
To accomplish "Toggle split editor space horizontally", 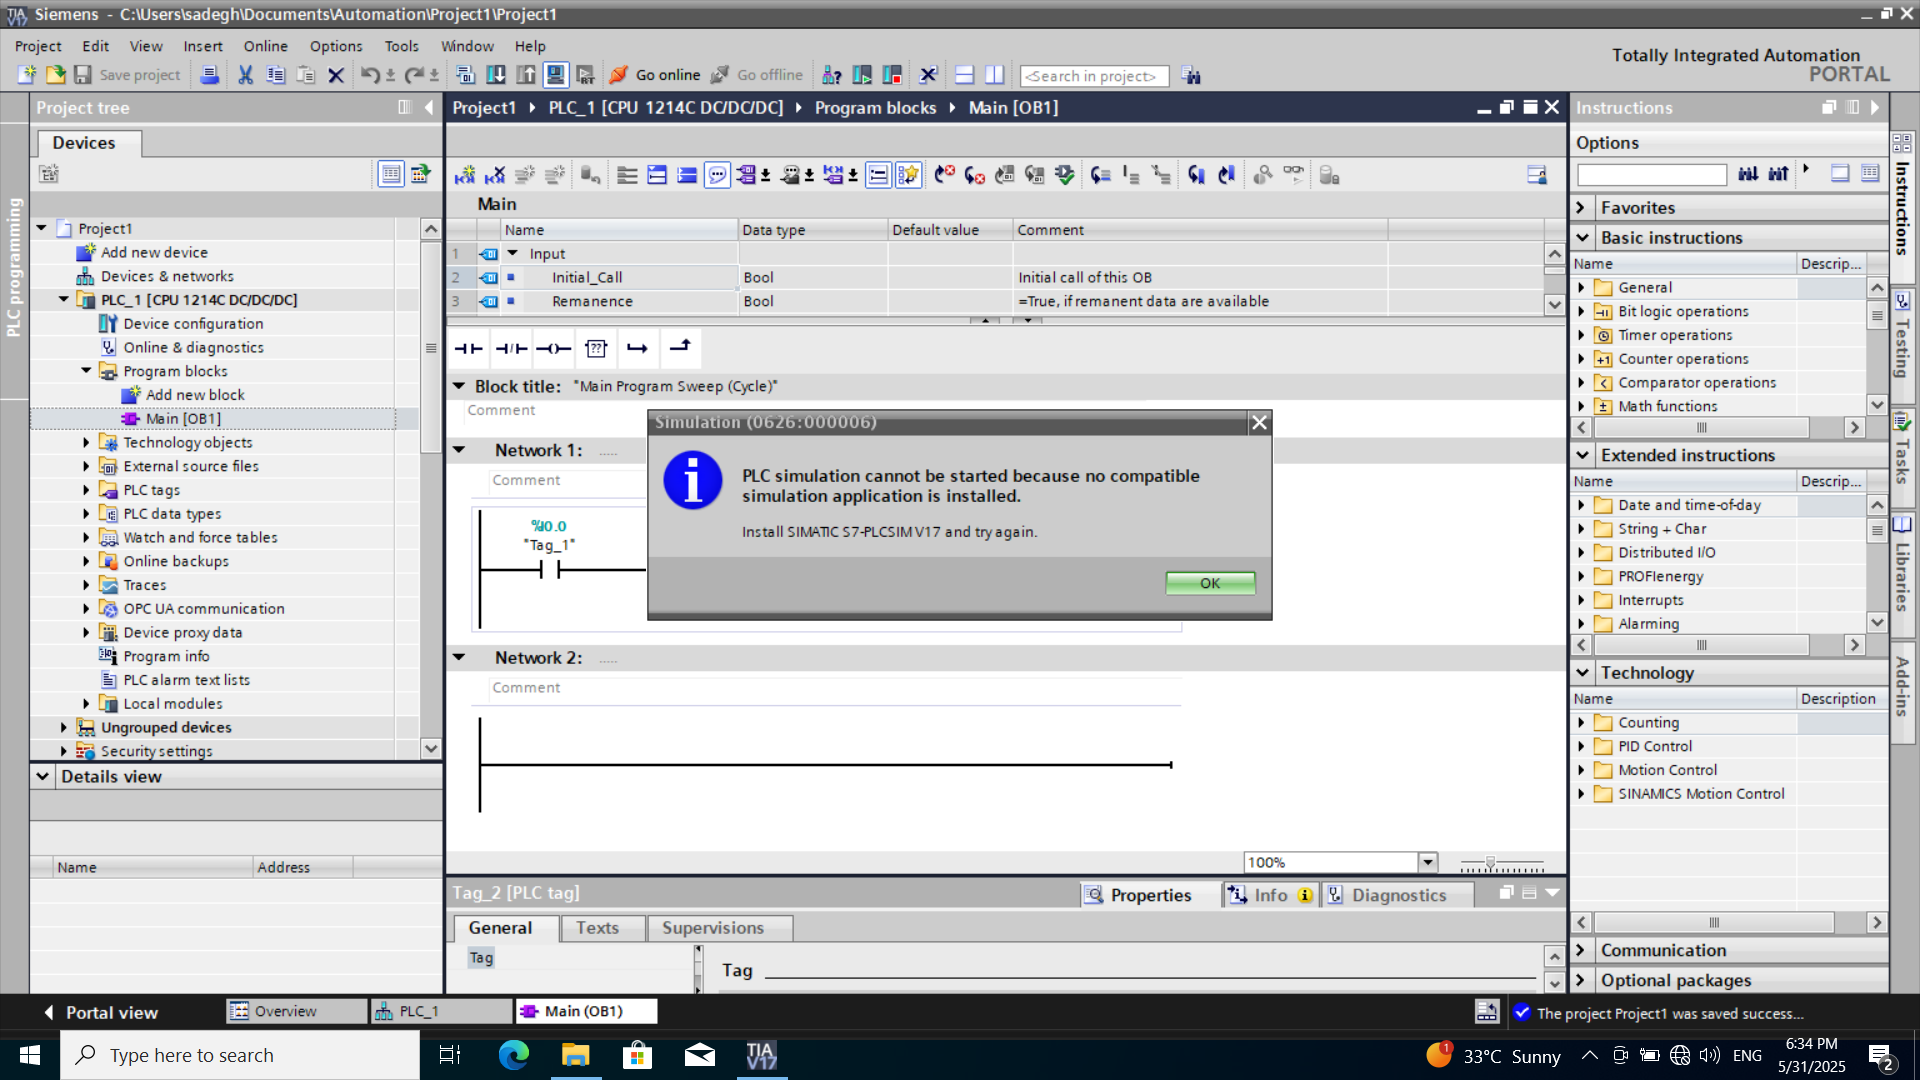I will coord(964,75).
